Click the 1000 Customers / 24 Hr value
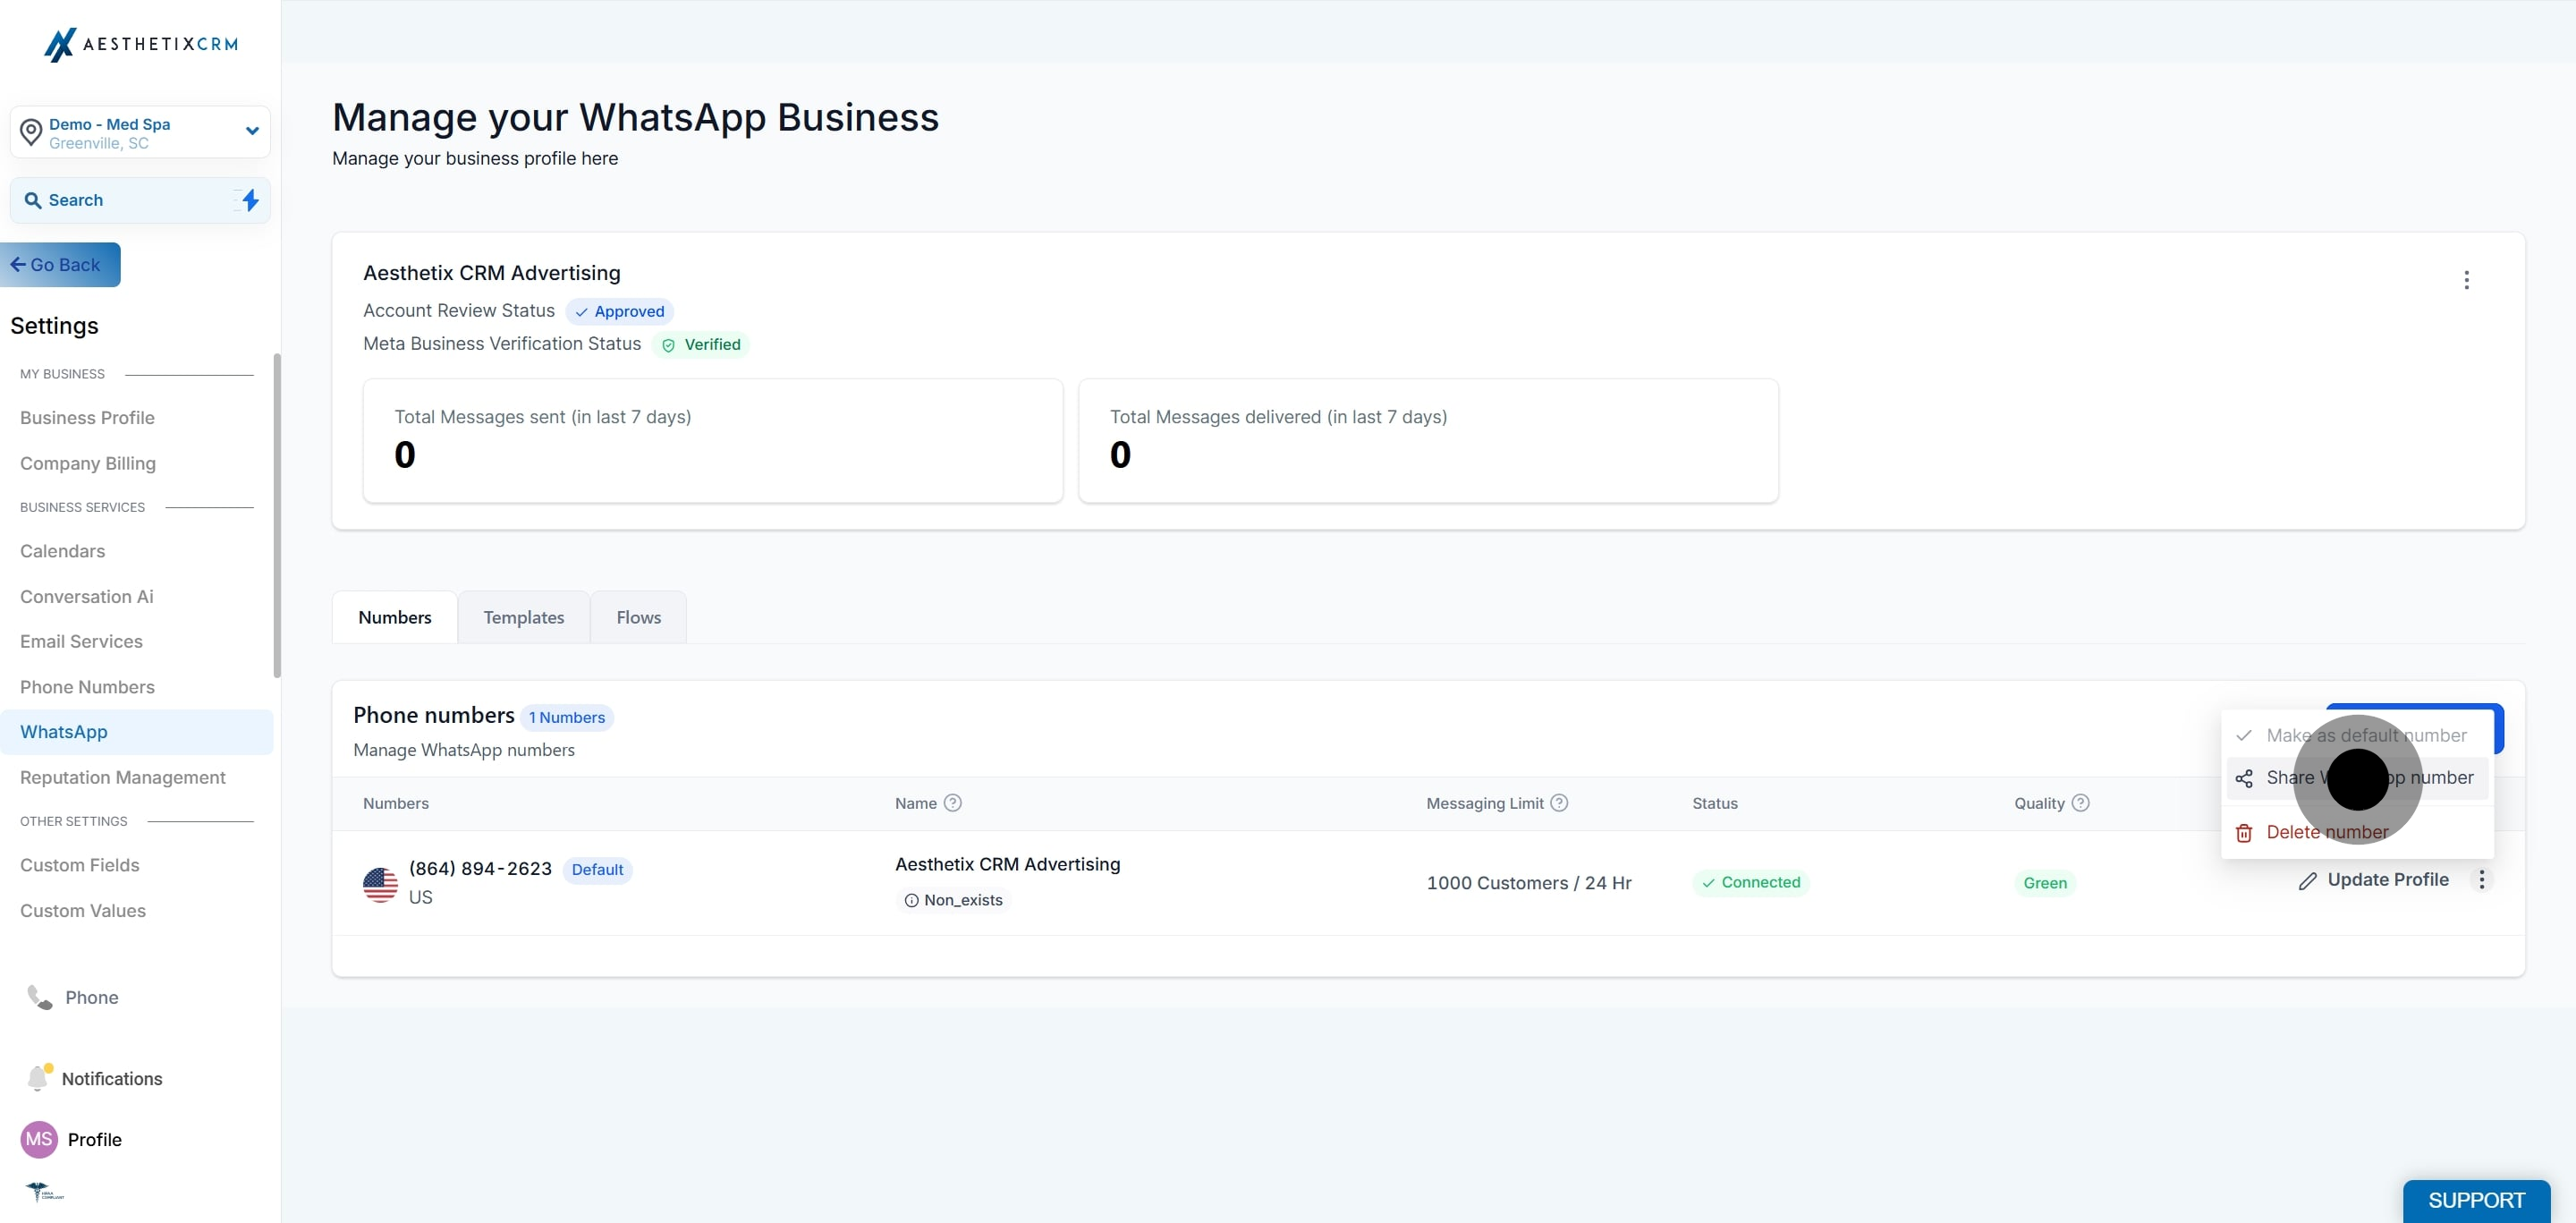This screenshot has height=1223, width=2576. point(1528,883)
